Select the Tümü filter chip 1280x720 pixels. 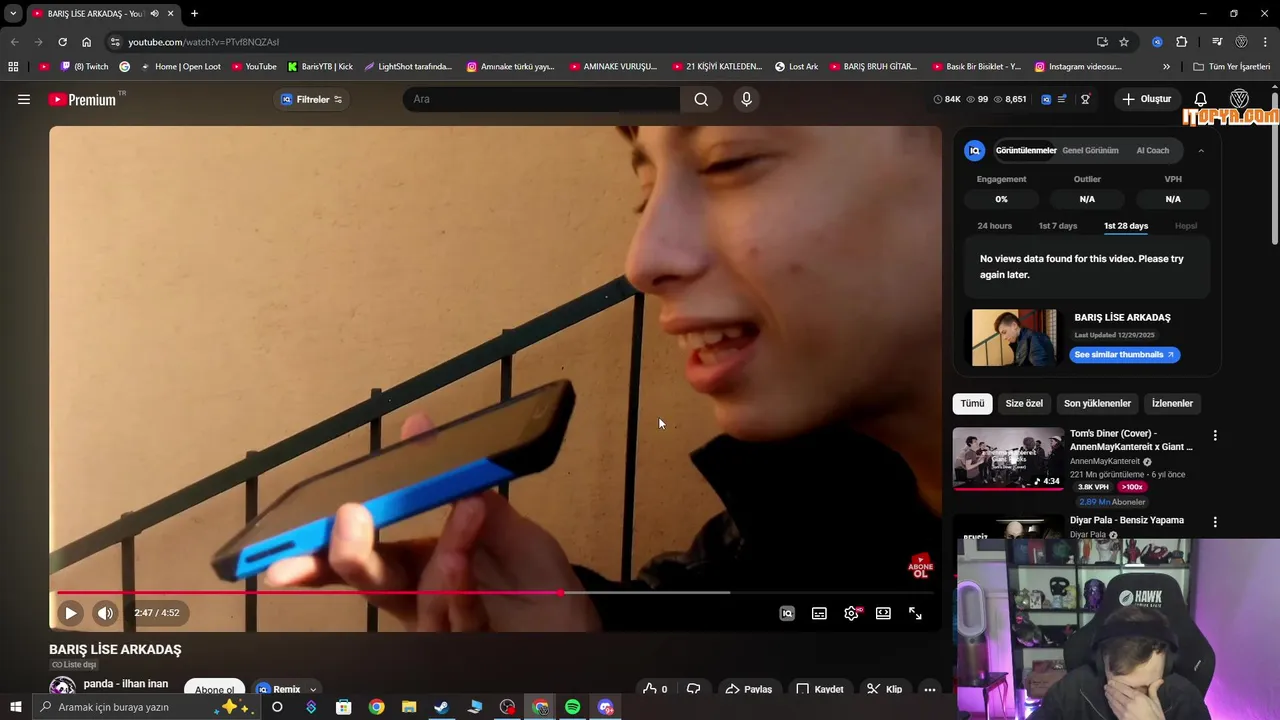click(x=972, y=403)
